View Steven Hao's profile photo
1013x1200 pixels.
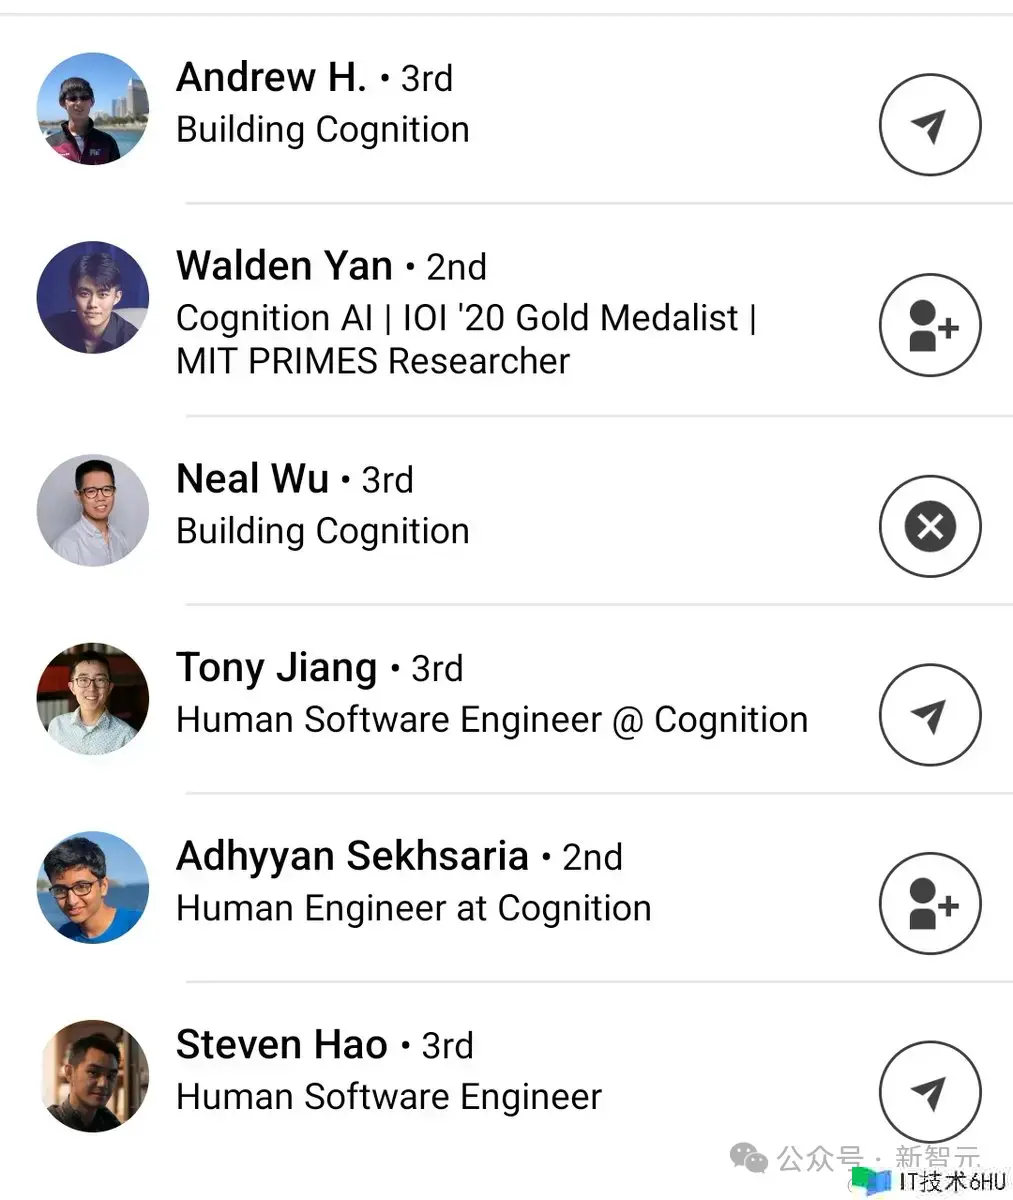coord(92,1075)
